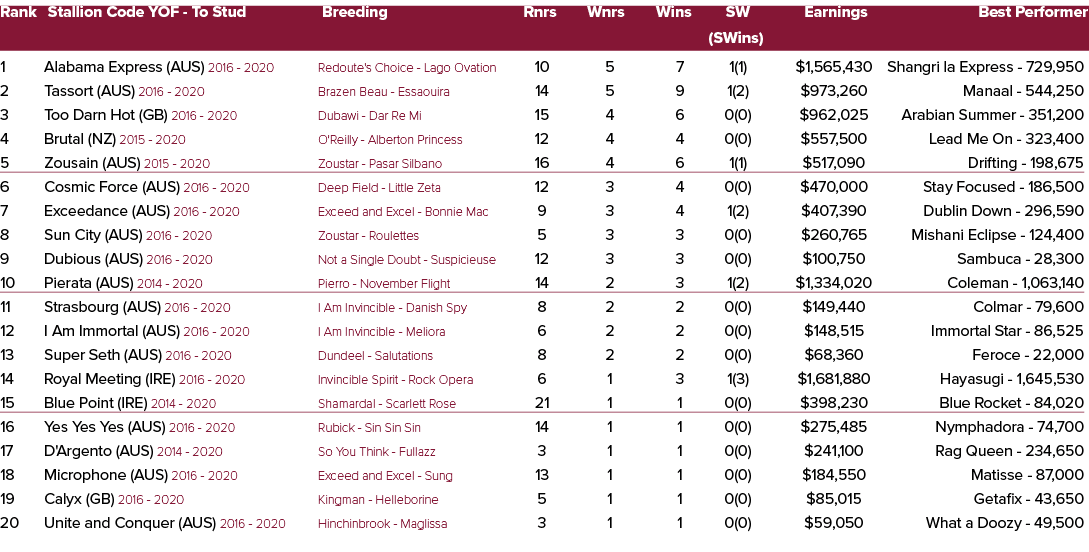Select stallion Blue Point (IRE)
1089x552 pixels.
click(x=96, y=403)
